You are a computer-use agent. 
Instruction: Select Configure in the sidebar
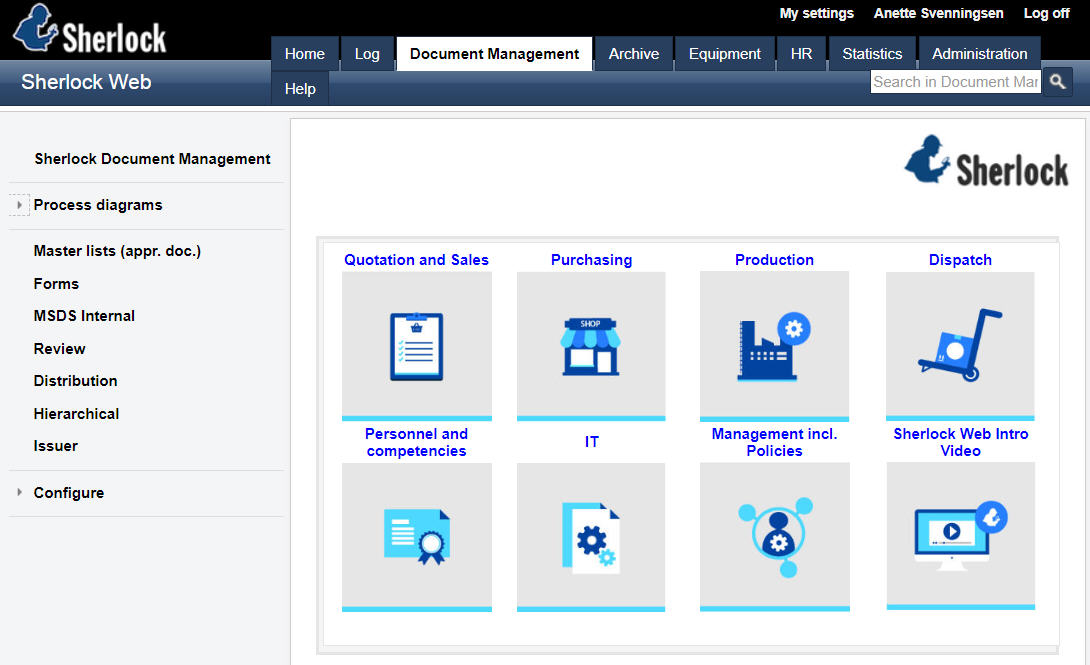(x=69, y=493)
